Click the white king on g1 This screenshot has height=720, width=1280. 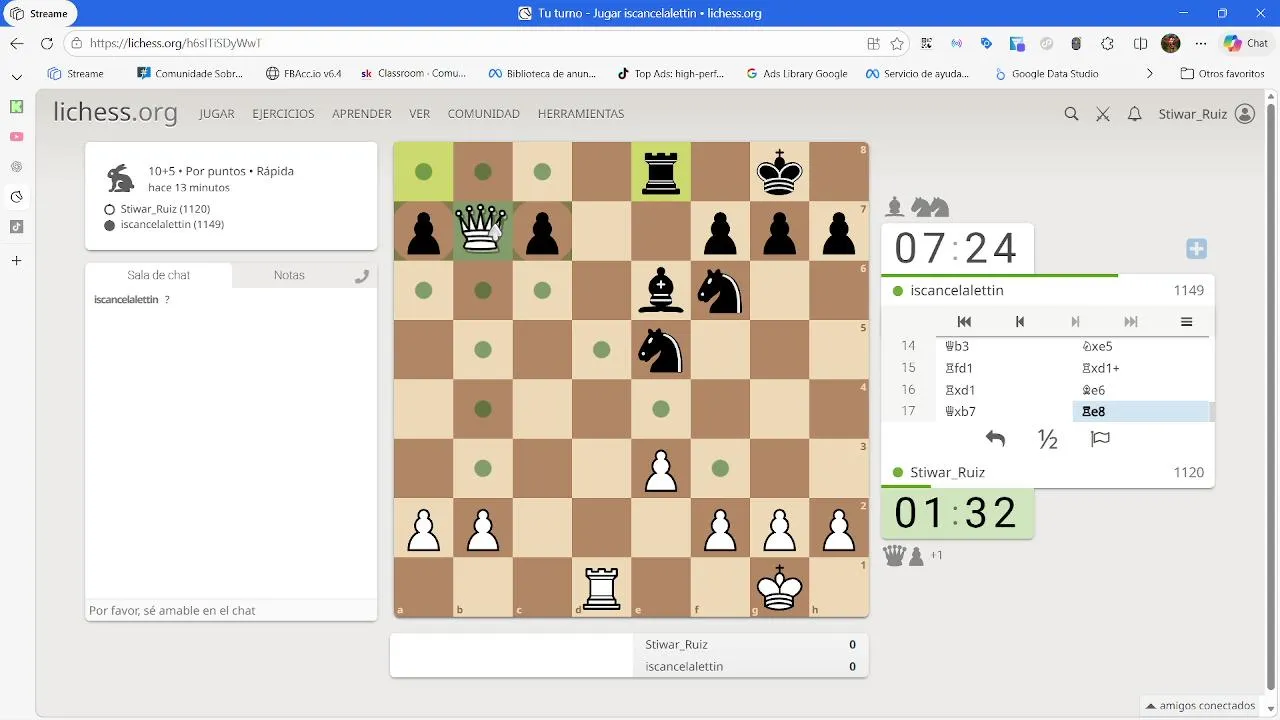[779, 588]
